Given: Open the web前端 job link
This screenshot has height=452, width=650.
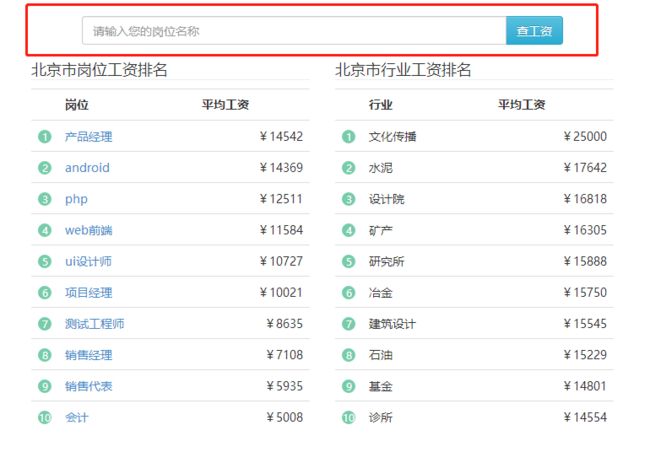Looking at the screenshot, I should (88, 230).
